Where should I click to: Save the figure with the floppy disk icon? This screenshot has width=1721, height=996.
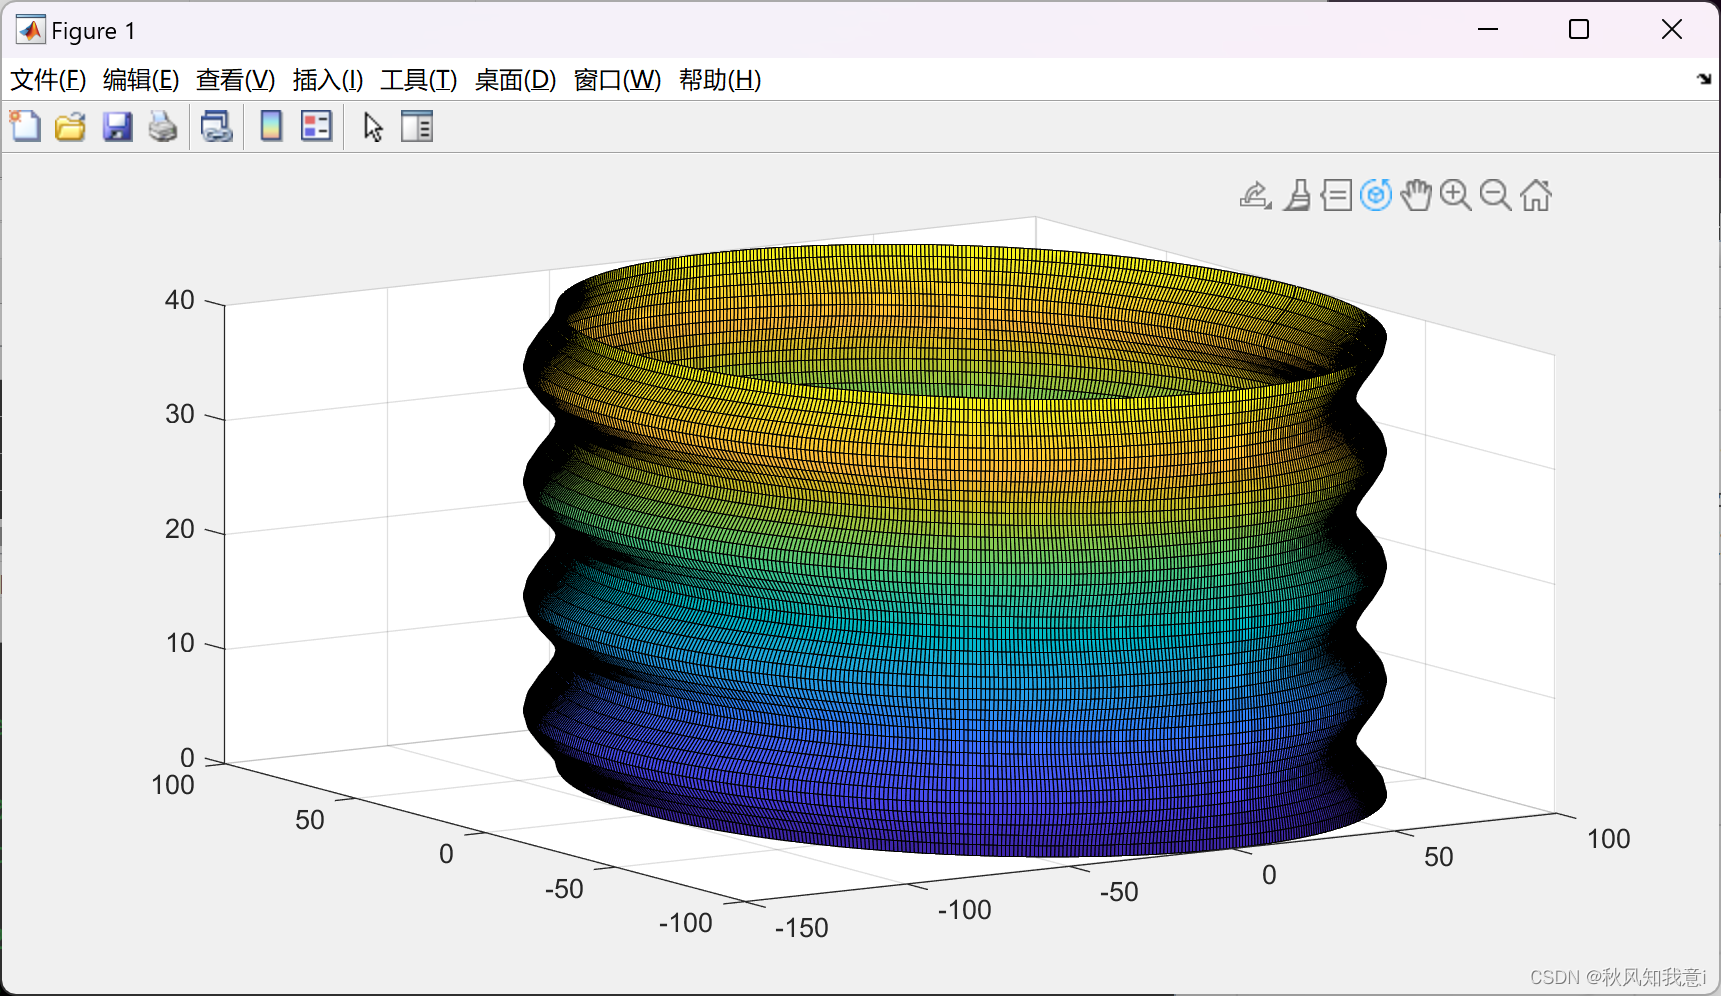(x=118, y=127)
